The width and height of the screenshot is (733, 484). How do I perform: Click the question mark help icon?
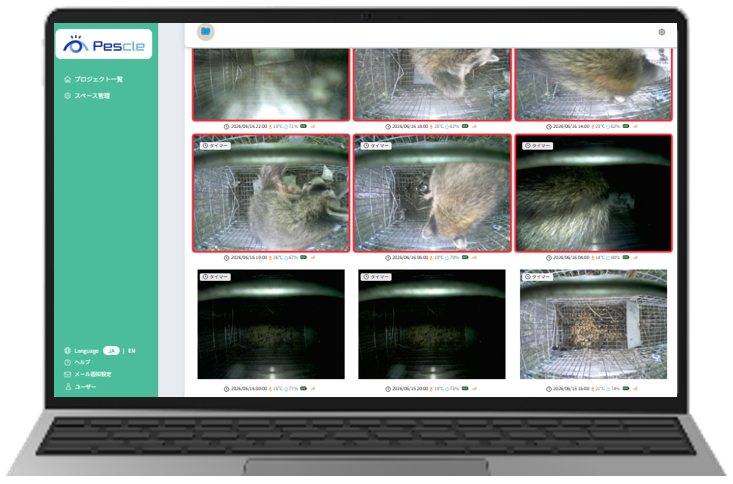coord(67,362)
